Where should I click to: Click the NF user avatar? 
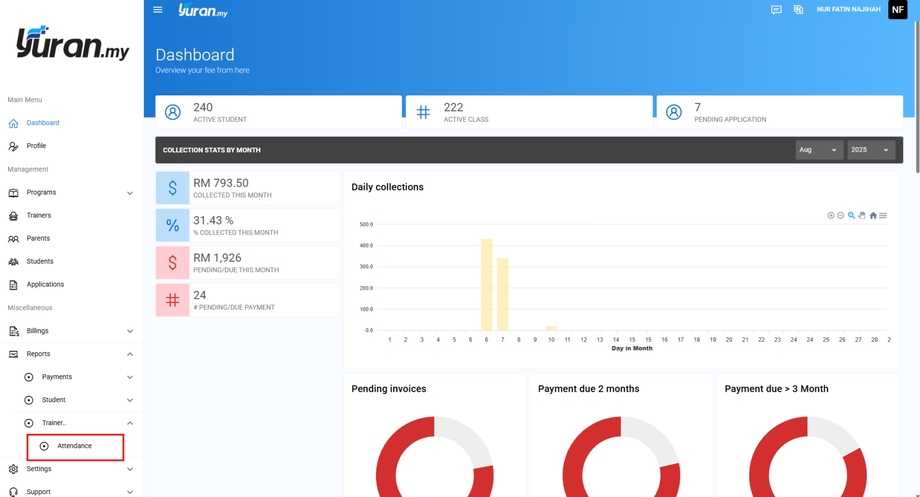pos(898,9)
